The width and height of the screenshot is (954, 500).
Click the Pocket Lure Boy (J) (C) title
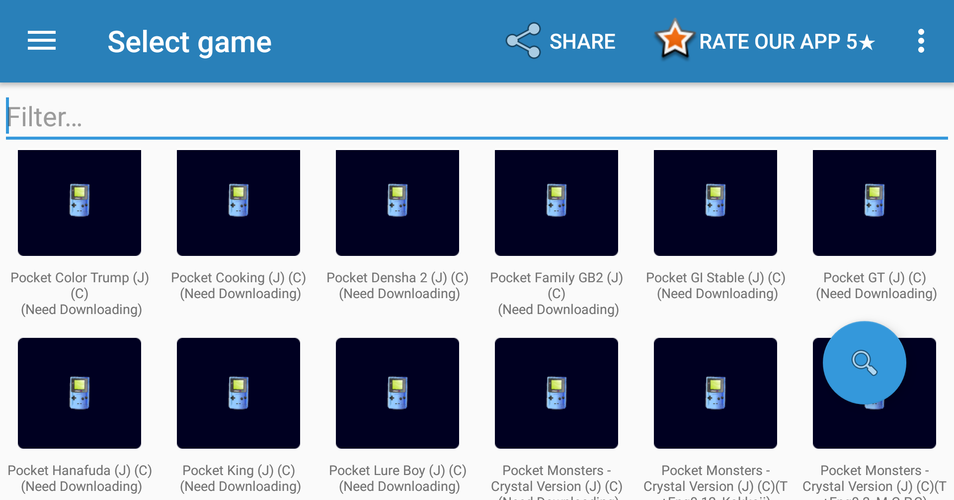397,471
